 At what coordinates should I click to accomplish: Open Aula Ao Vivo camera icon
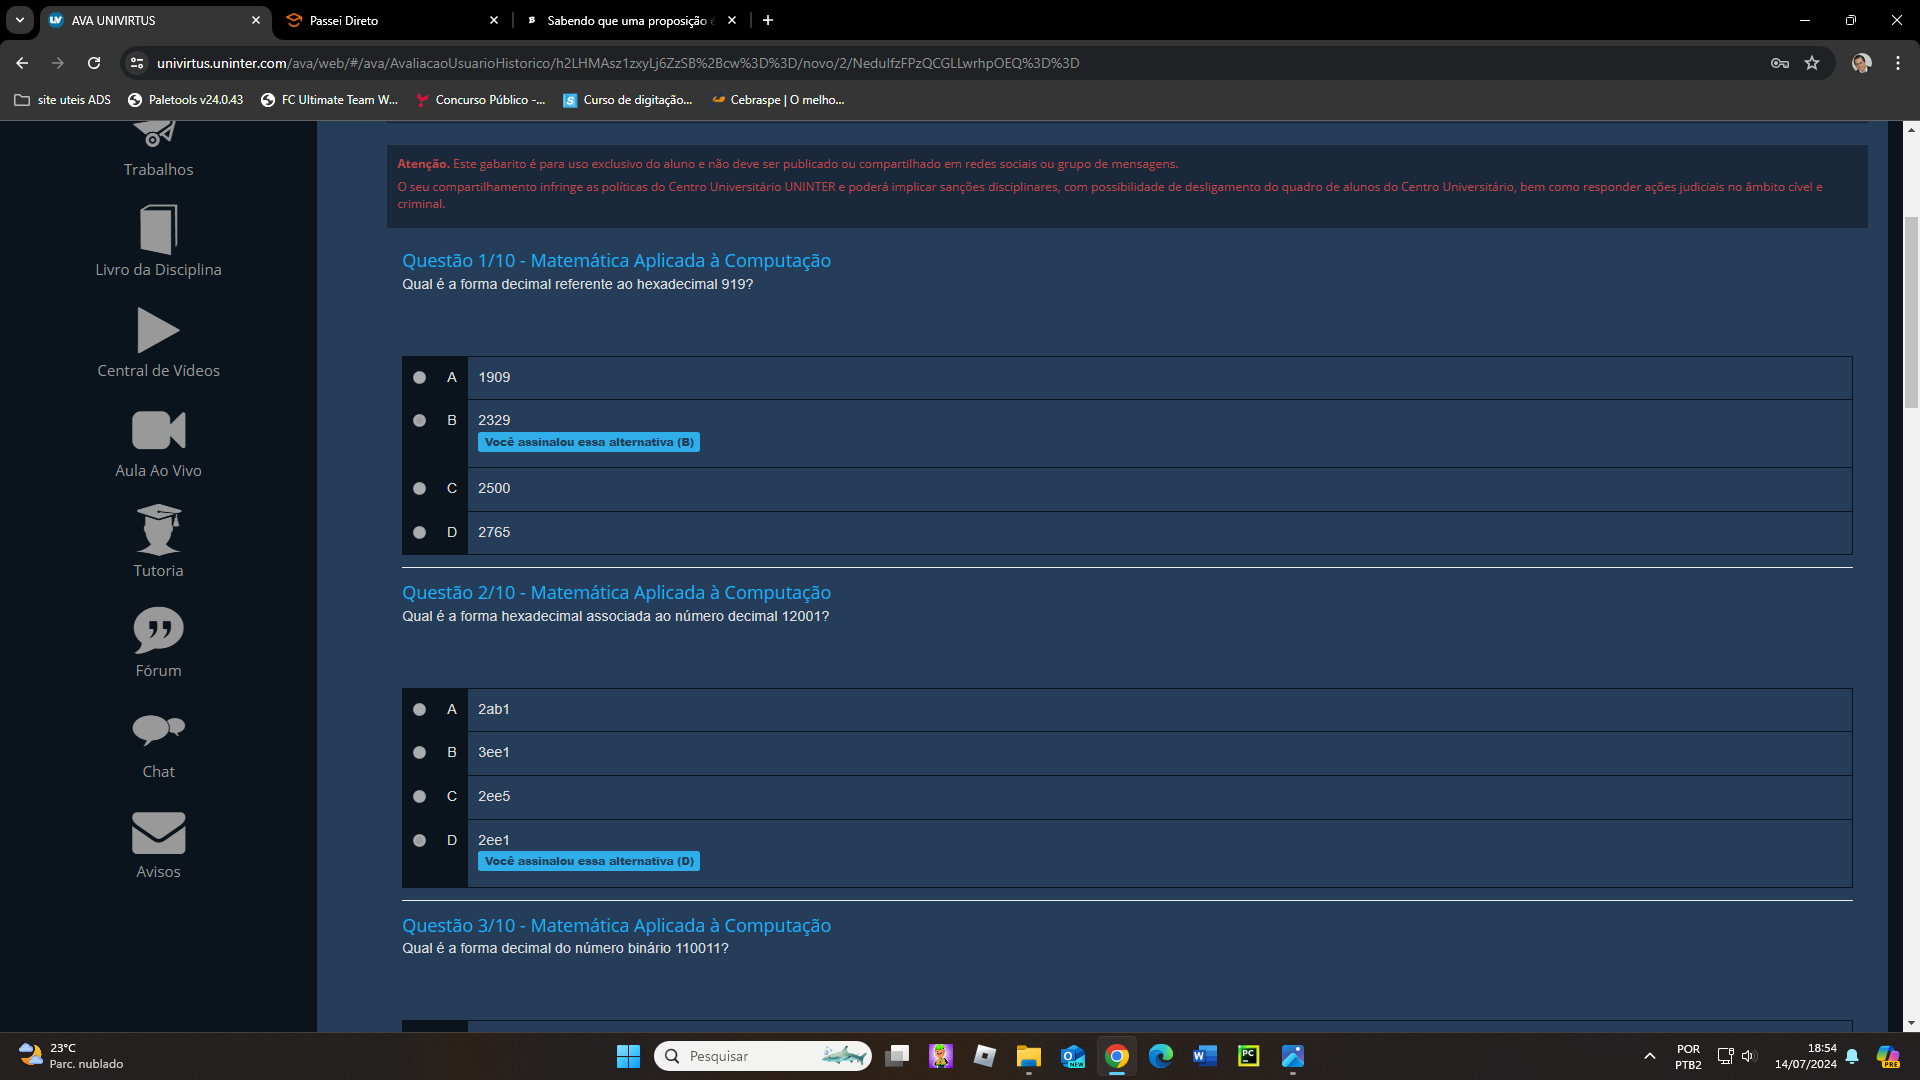click(x=158, y=431)
